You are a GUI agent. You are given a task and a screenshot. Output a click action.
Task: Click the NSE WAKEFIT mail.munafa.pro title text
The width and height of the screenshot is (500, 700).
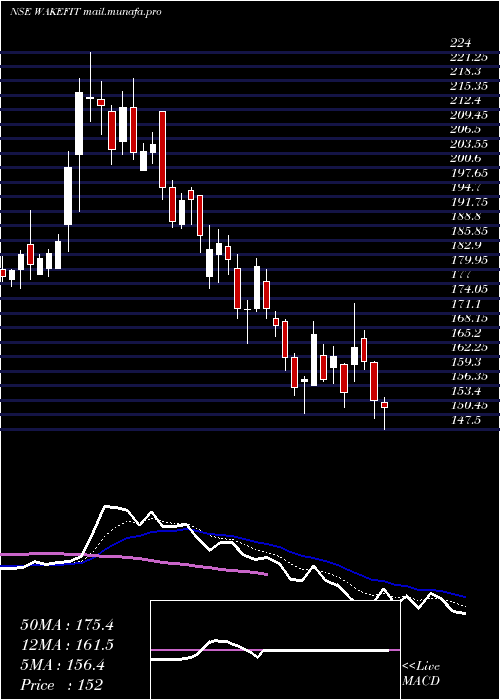coord(85,12)
